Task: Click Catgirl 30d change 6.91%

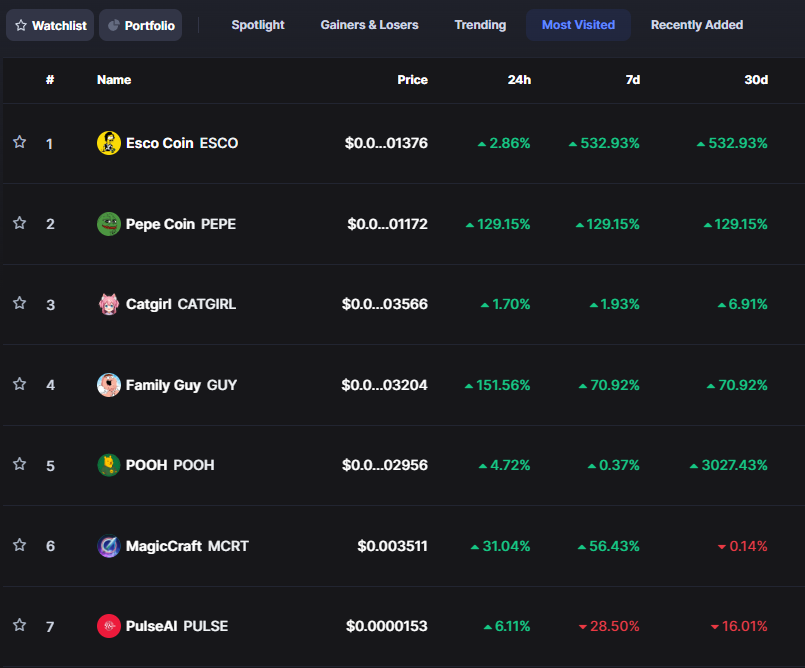Action: (742, 304)
